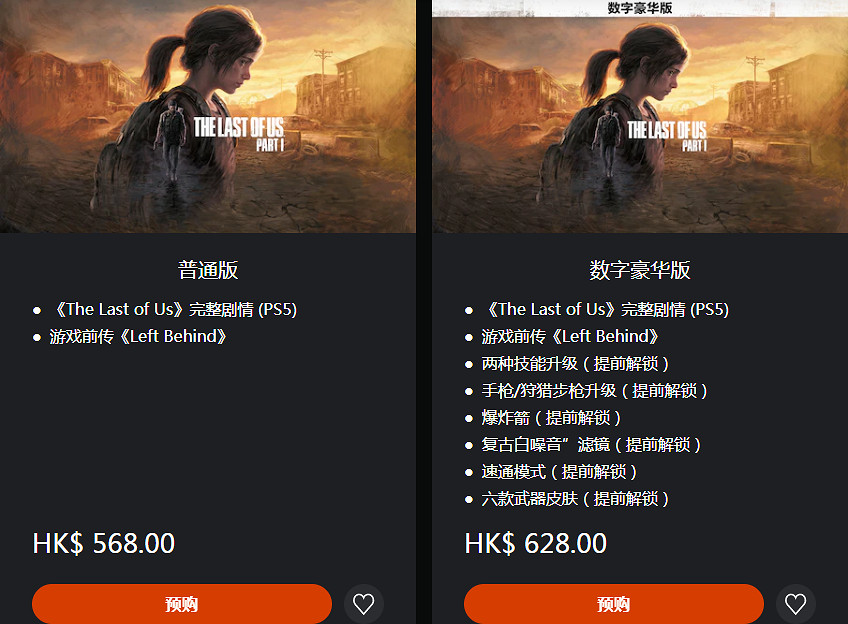The height and width of the screenshot is (624, 848).
Task: Select the 数字豪华版 edition title below the cover art
Action: (640, 270)
